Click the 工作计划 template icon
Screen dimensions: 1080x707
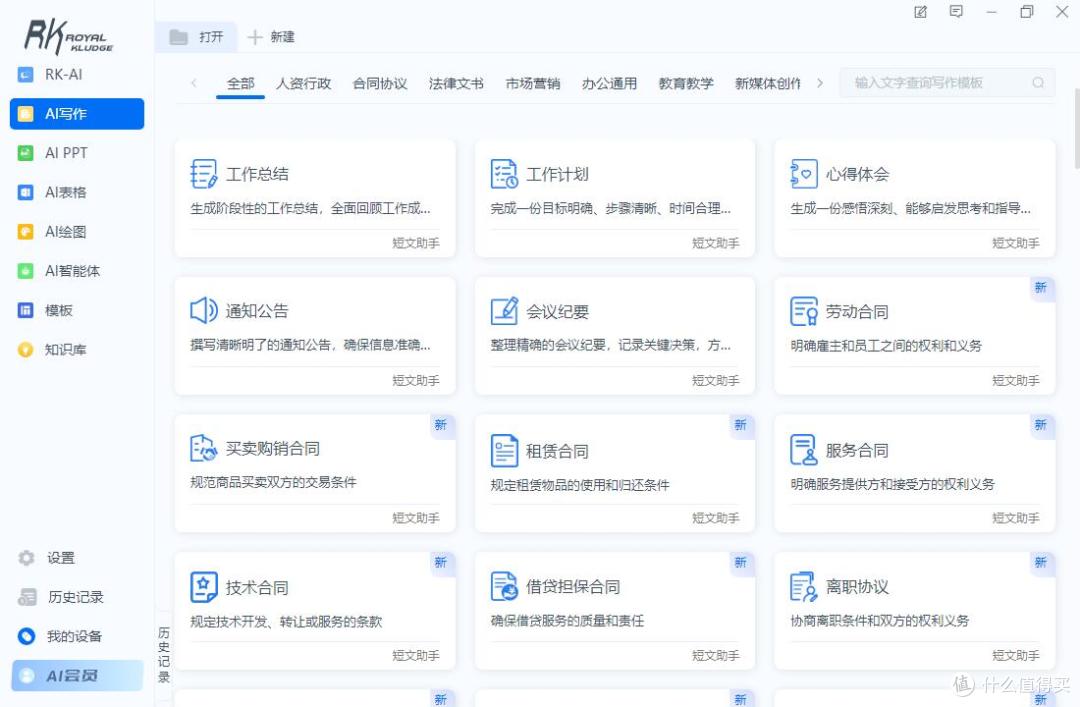(x=504, y=174)
